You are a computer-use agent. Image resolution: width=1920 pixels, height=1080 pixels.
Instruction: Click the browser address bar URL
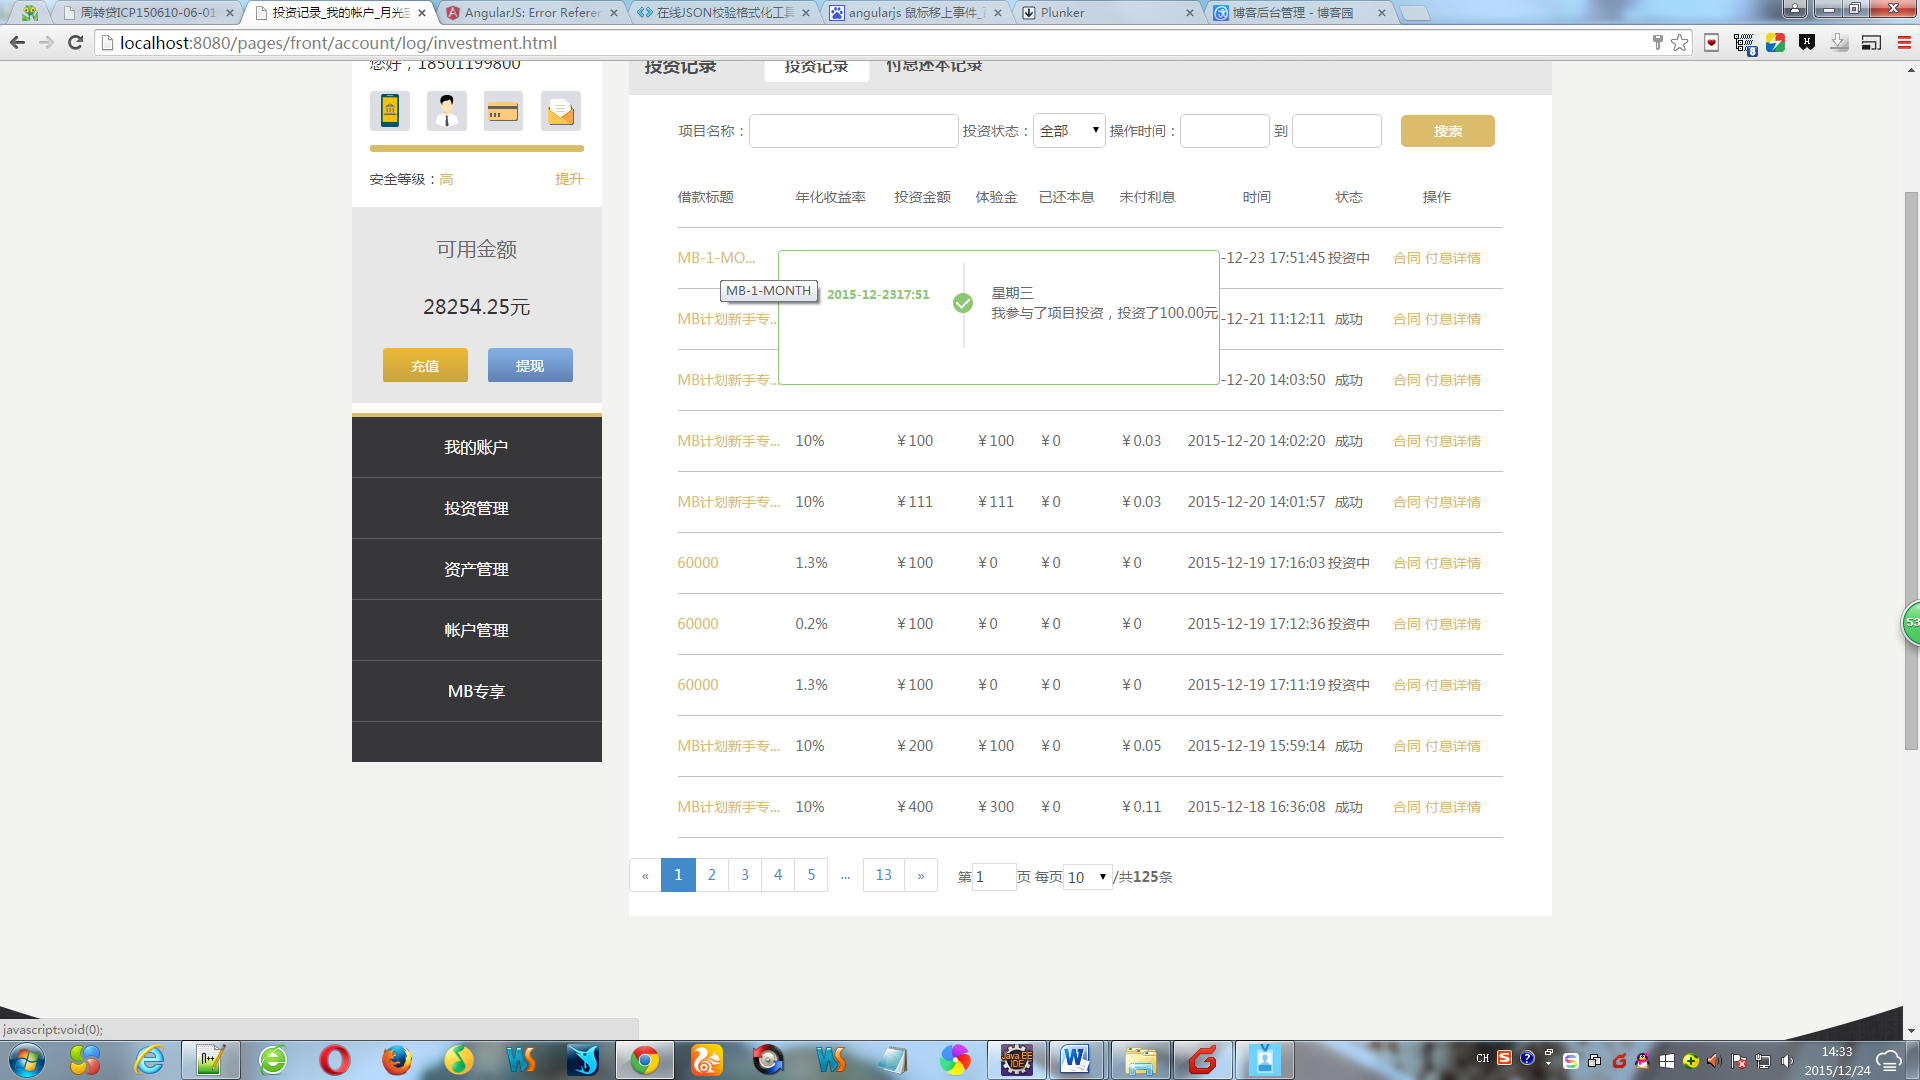[338, 43]
